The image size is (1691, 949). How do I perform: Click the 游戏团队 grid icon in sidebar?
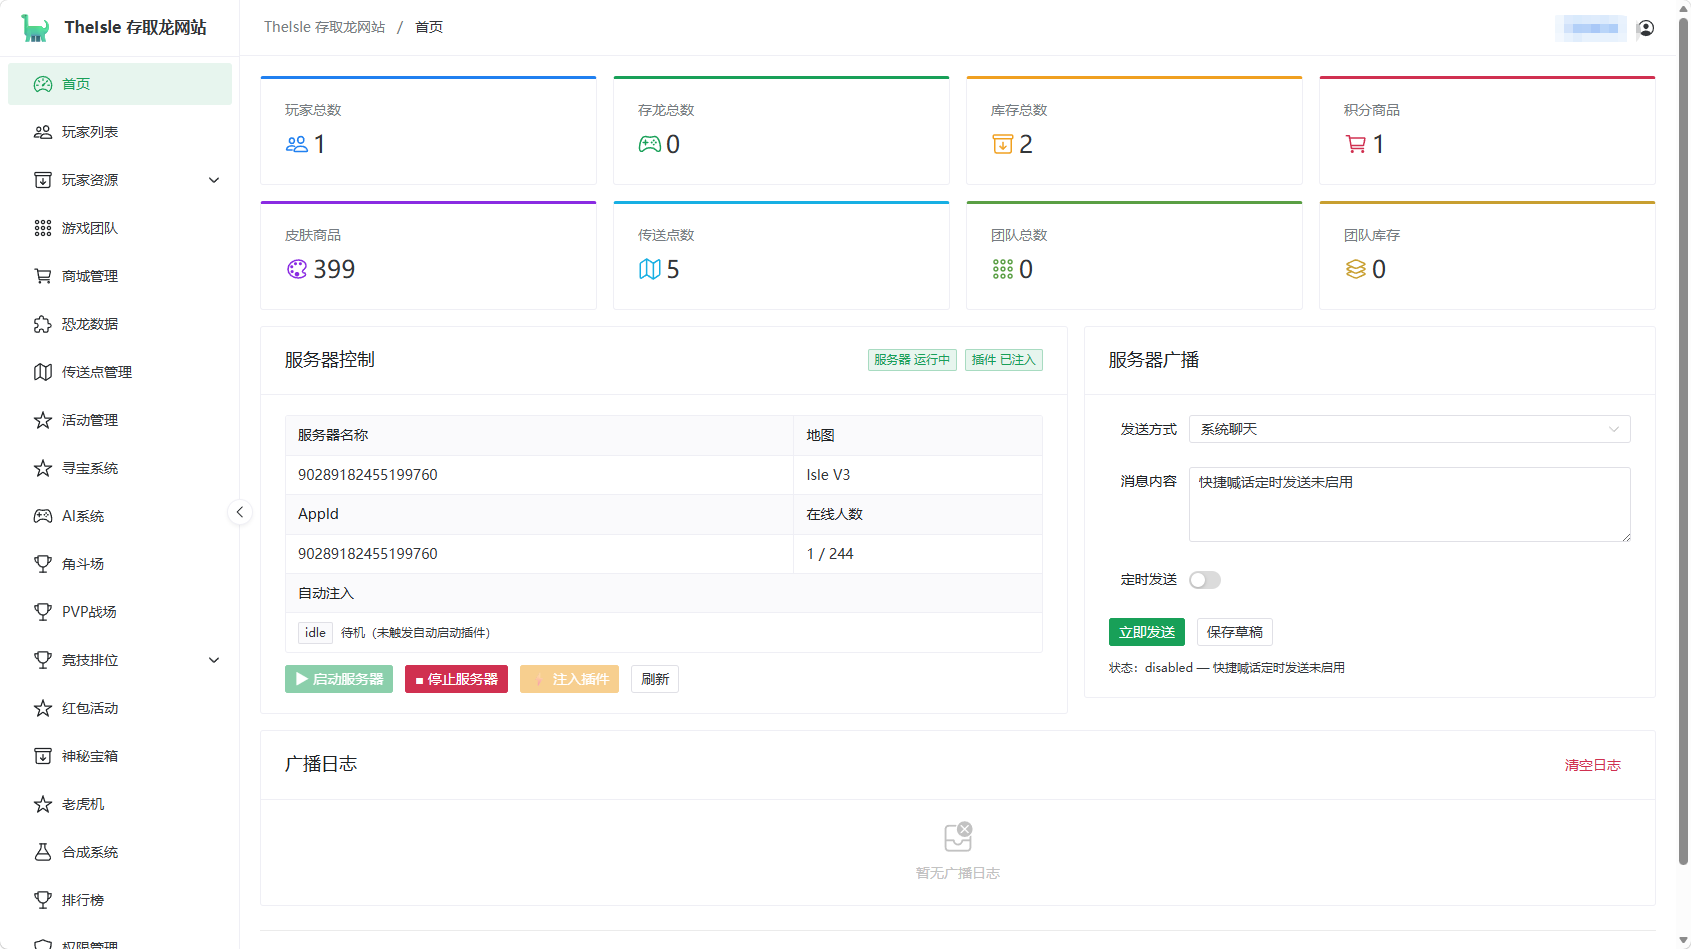click(x=43, y=228)
